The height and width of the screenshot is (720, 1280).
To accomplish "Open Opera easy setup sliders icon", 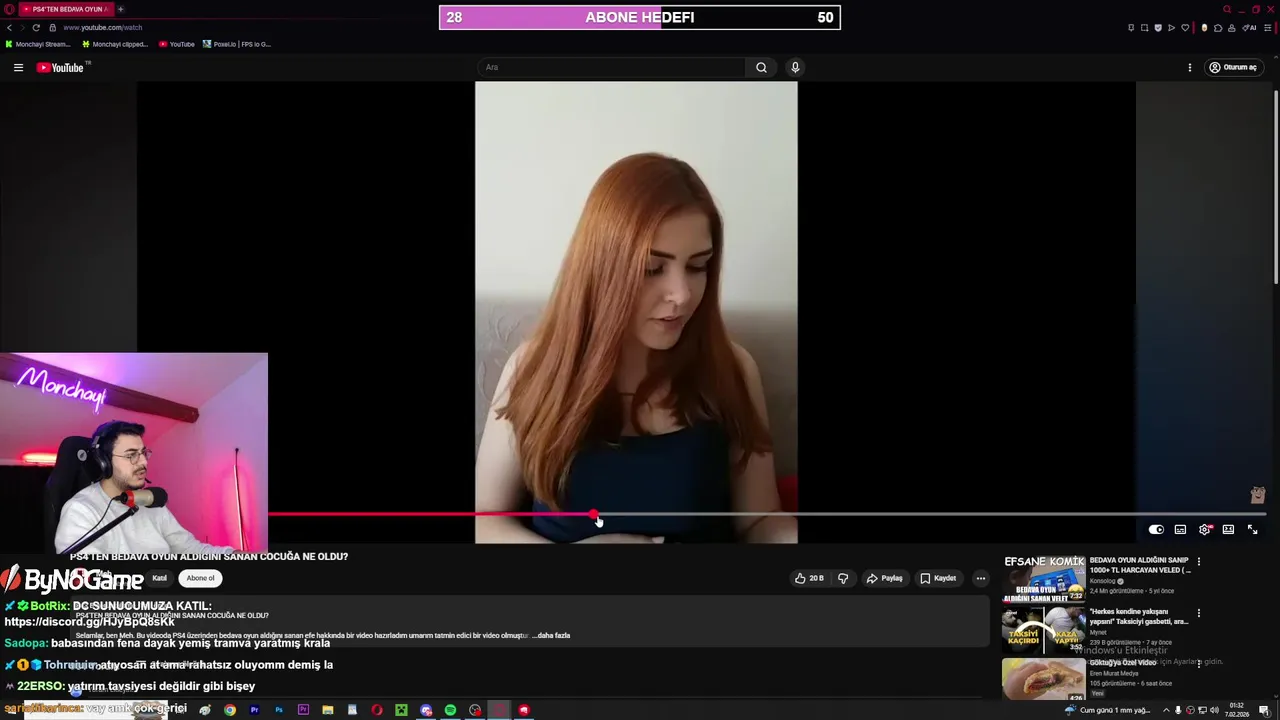I will pos(1268,27).
